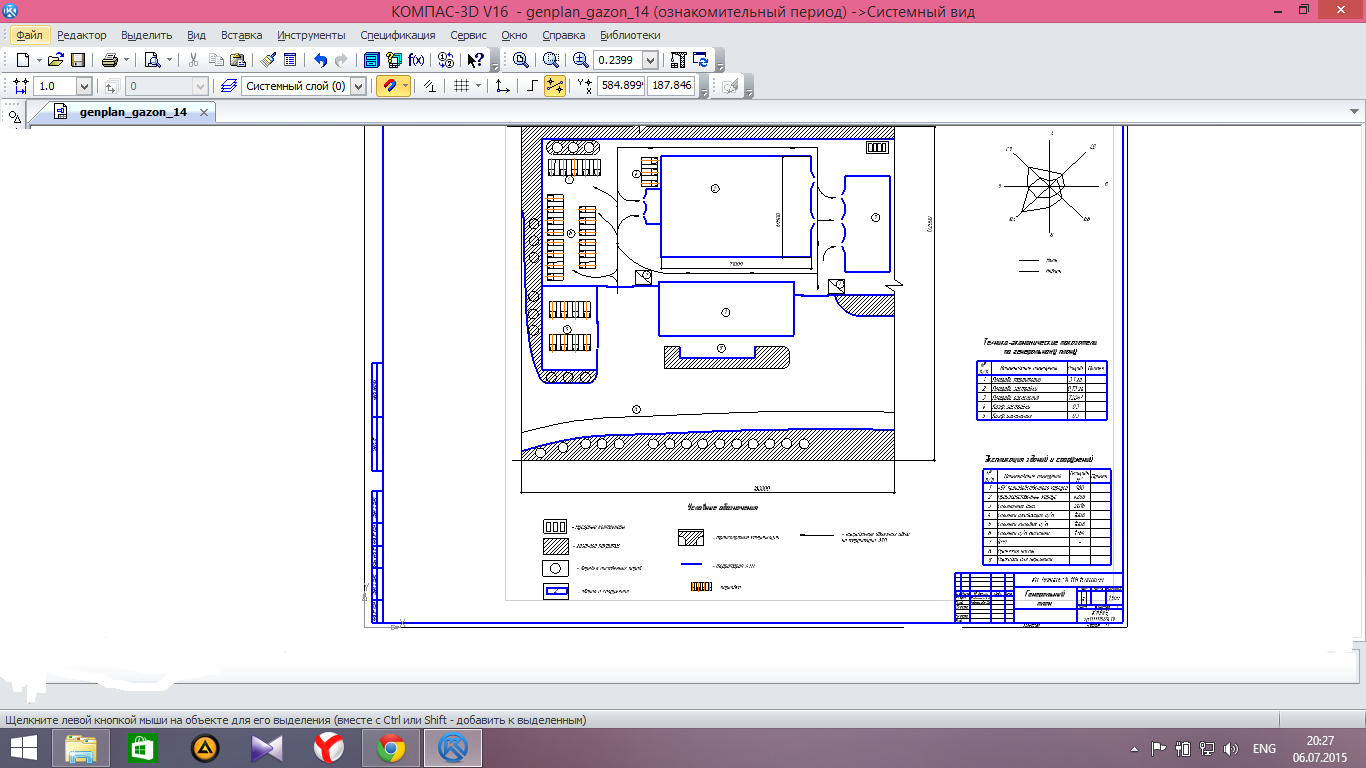Click the Y coordinate field 187.846

pyautogui.click(x=671, y=86)
